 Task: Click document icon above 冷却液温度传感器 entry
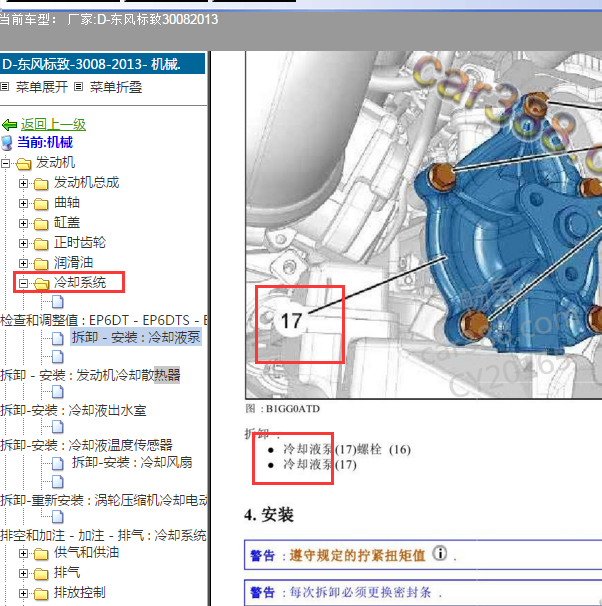pos(58,427)
